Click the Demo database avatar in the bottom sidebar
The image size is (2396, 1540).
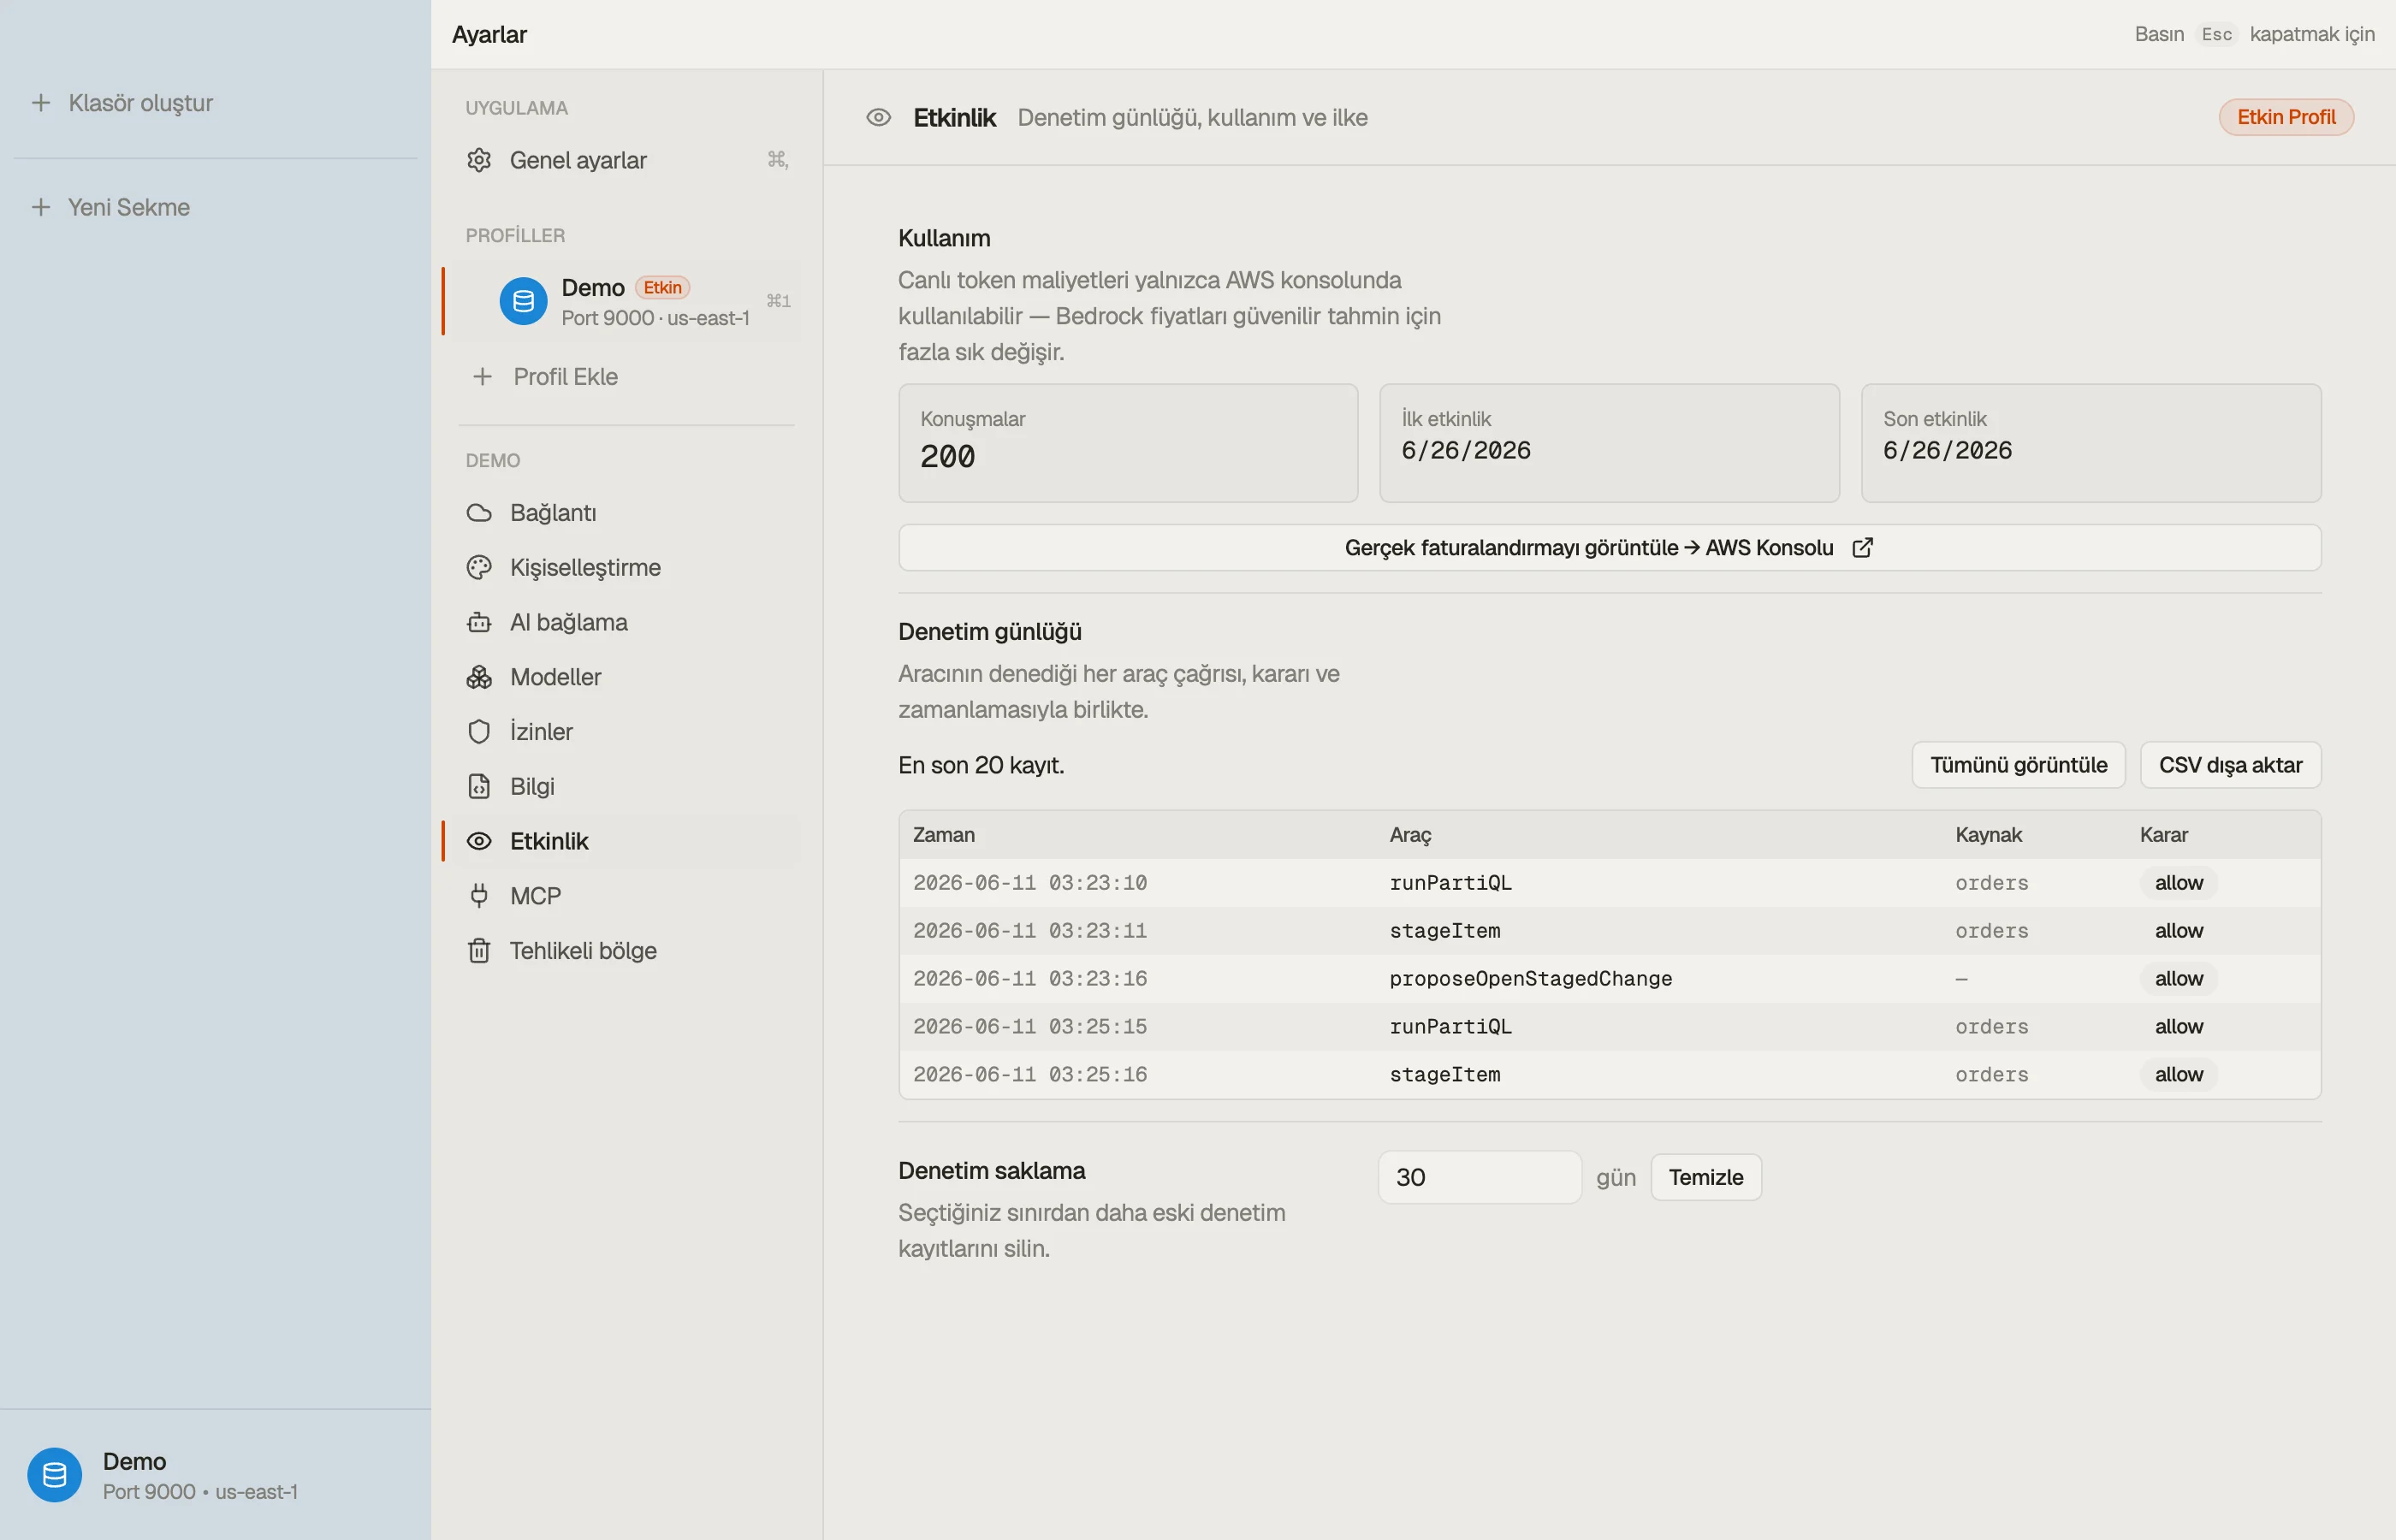54,1475
